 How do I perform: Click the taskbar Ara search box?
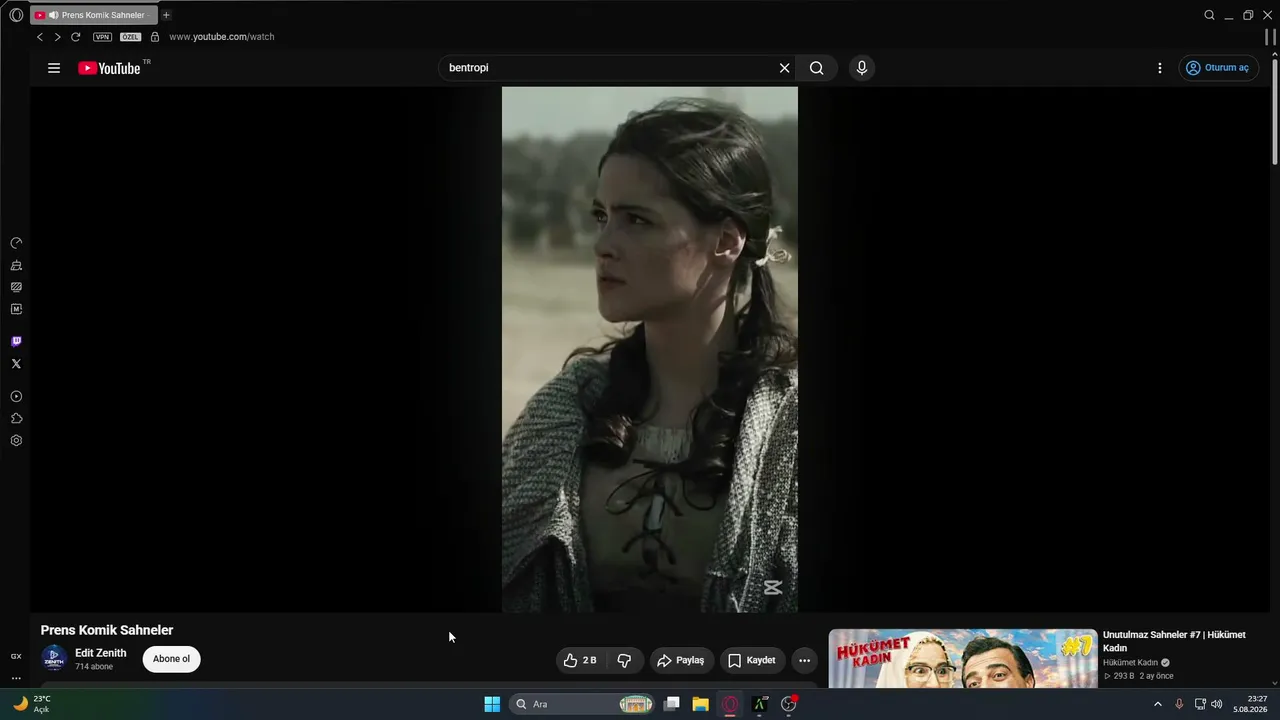tap(583, 704)
